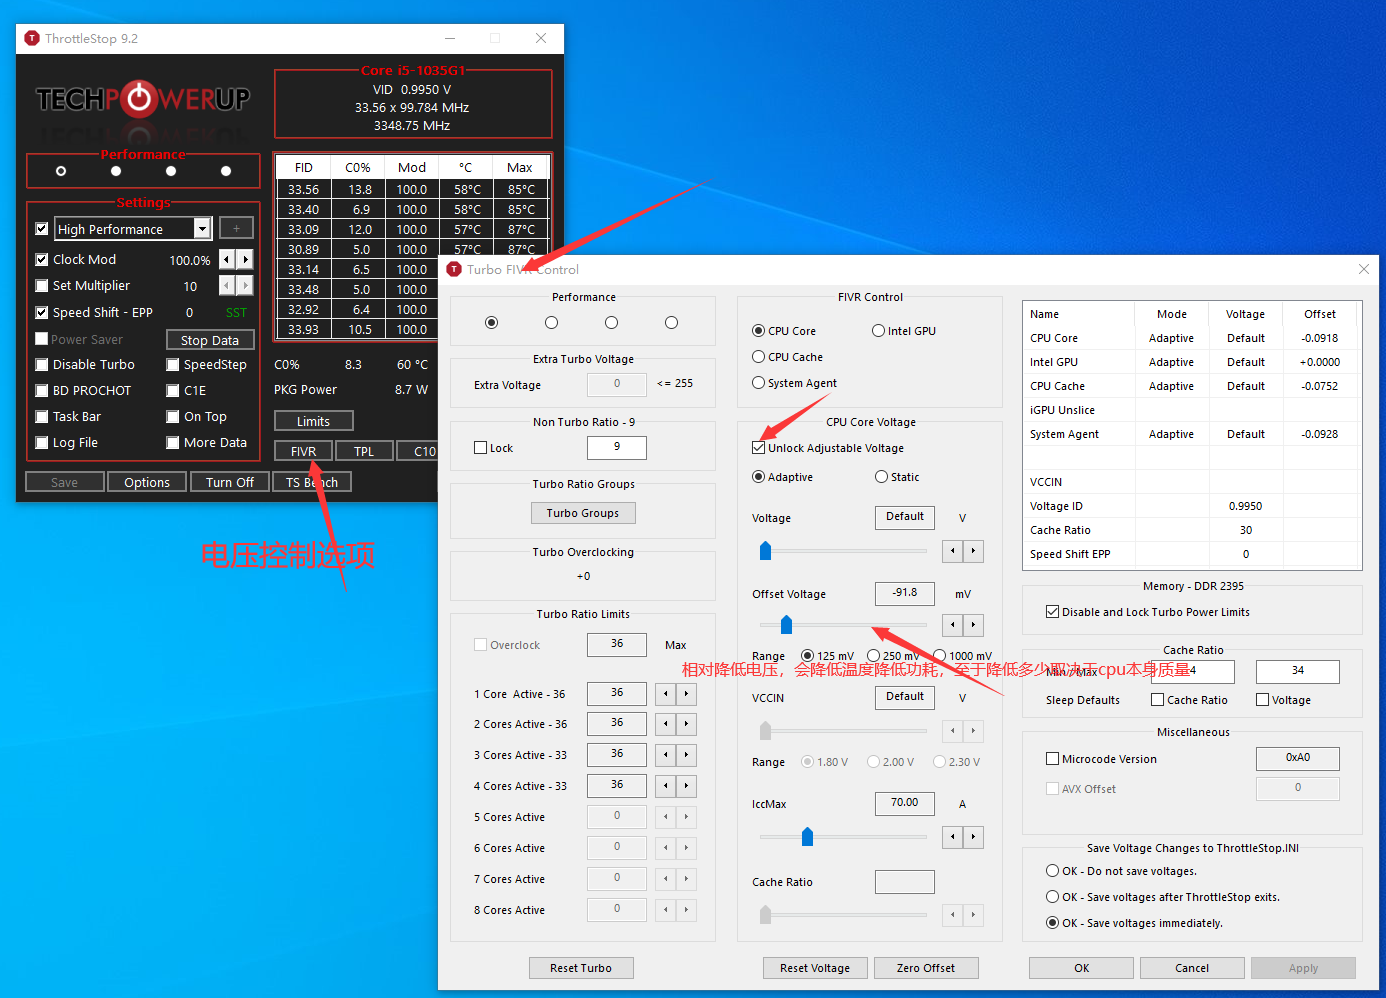
Task: Launch the TS Bench benchmark
Action: (x=312, y=481)
